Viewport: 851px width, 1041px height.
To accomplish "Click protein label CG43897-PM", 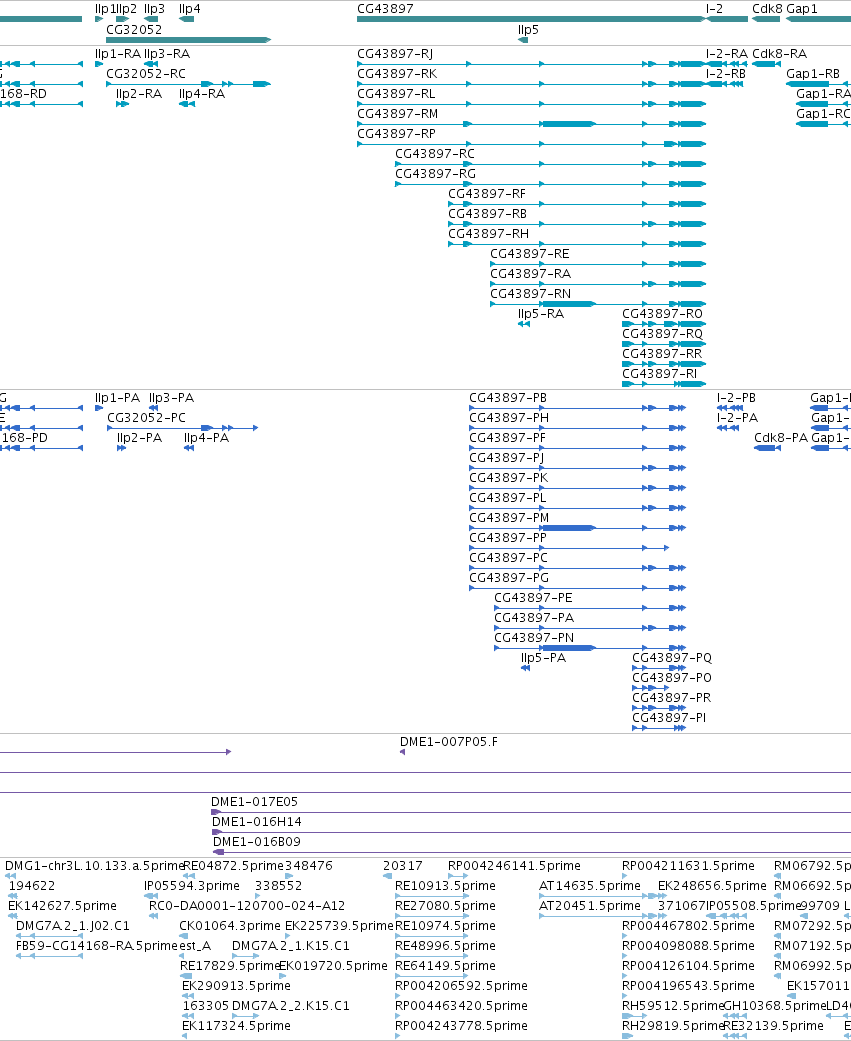I will pyautogui.click(x=509, y=517).
